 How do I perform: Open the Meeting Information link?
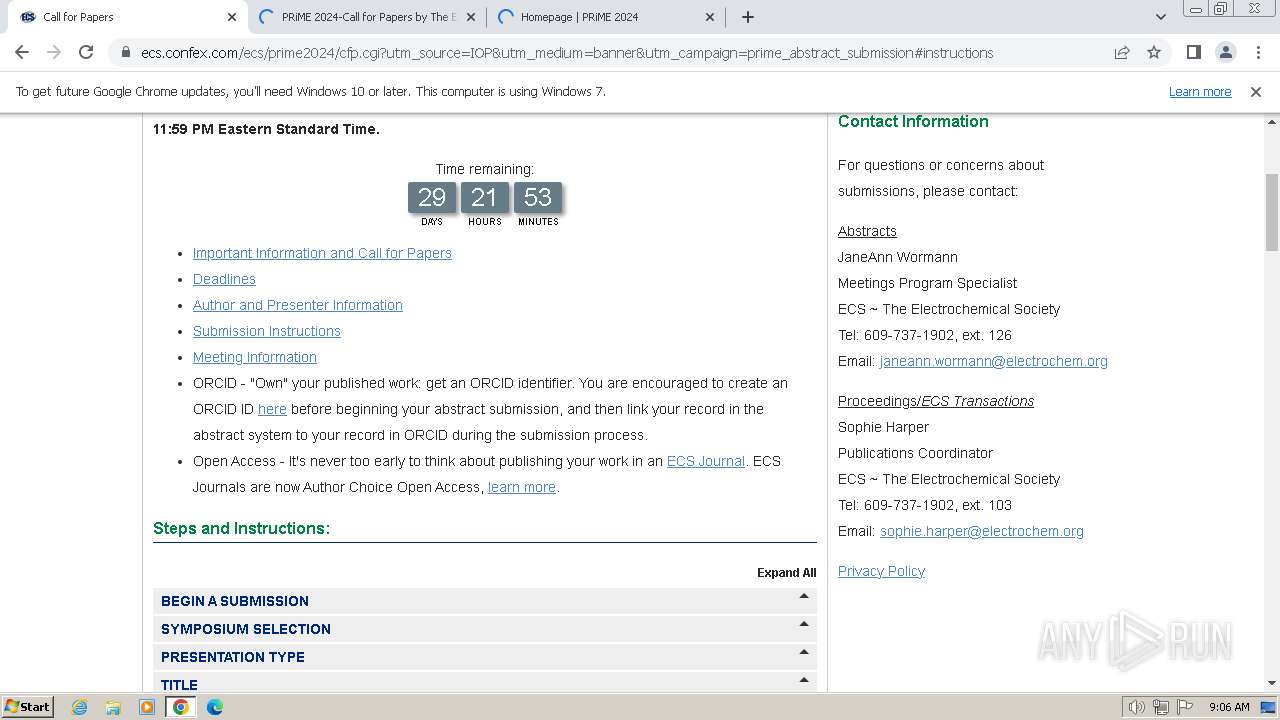click(x=255, y=357)
